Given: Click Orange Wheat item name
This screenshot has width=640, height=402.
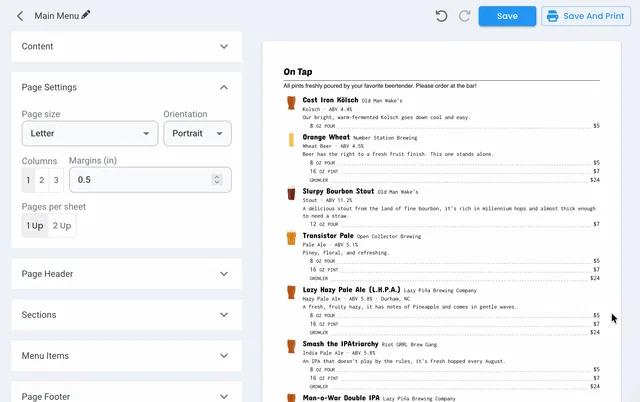Looking at the screenshot, I should 326,137.
